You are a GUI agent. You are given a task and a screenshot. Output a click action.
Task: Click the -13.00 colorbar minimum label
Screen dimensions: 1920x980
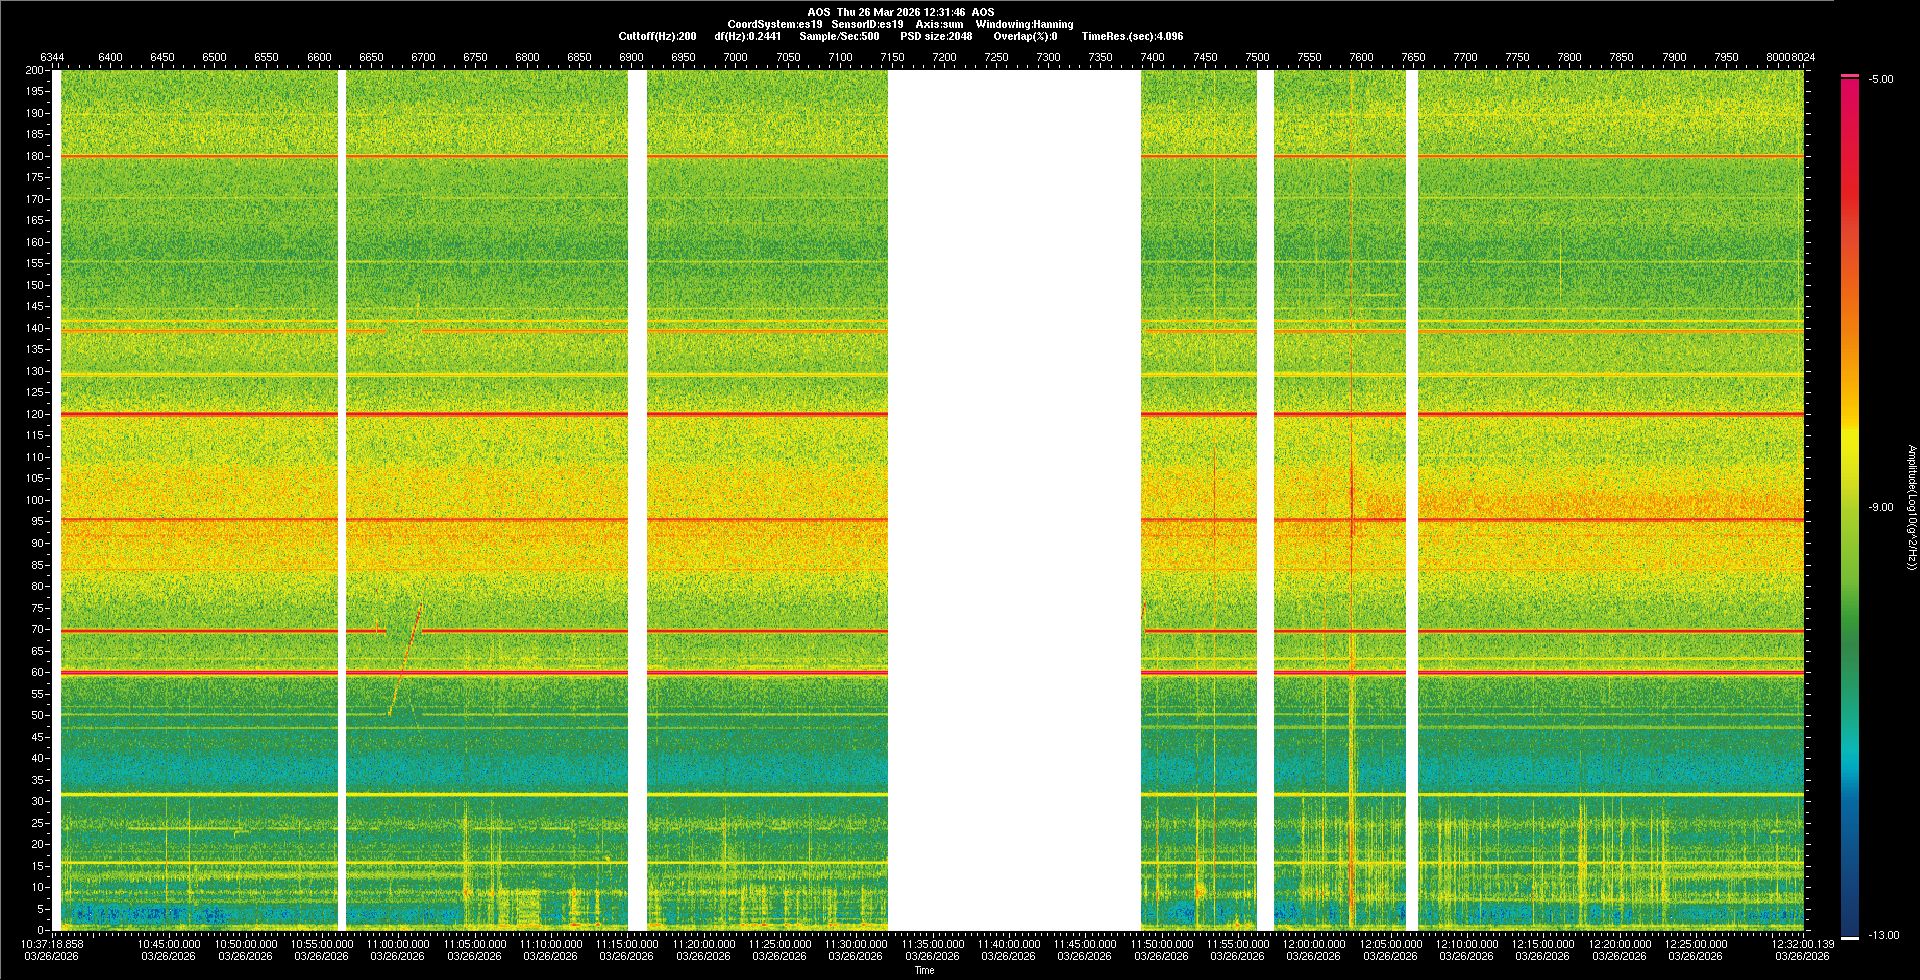(x=1883, y=935)
